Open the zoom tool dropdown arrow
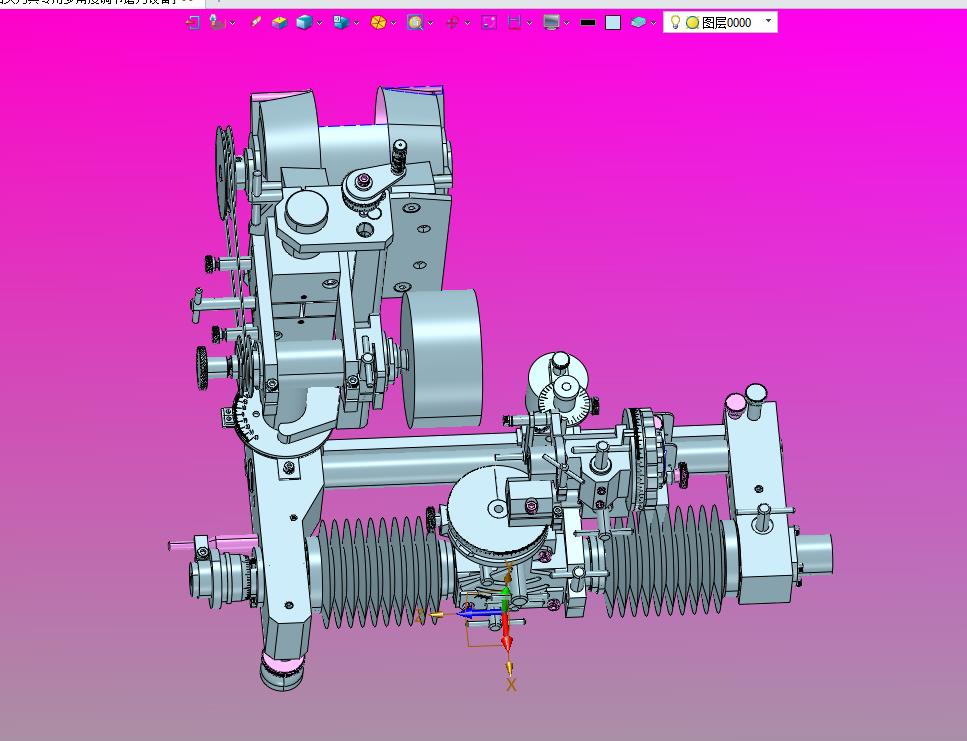The width and height of the screenshot is (967, 741). (x=430, y=23)
